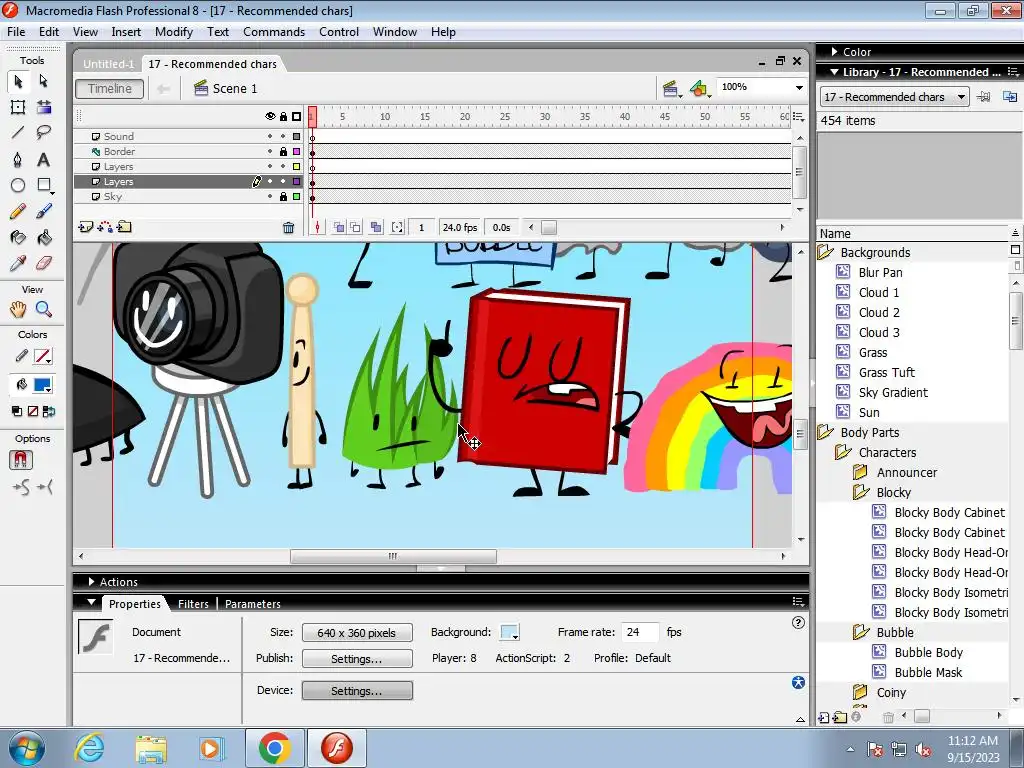This screenshot has height=768, width=1024.
Task: Select the Brush tool
Action: [x=44, y=211]
